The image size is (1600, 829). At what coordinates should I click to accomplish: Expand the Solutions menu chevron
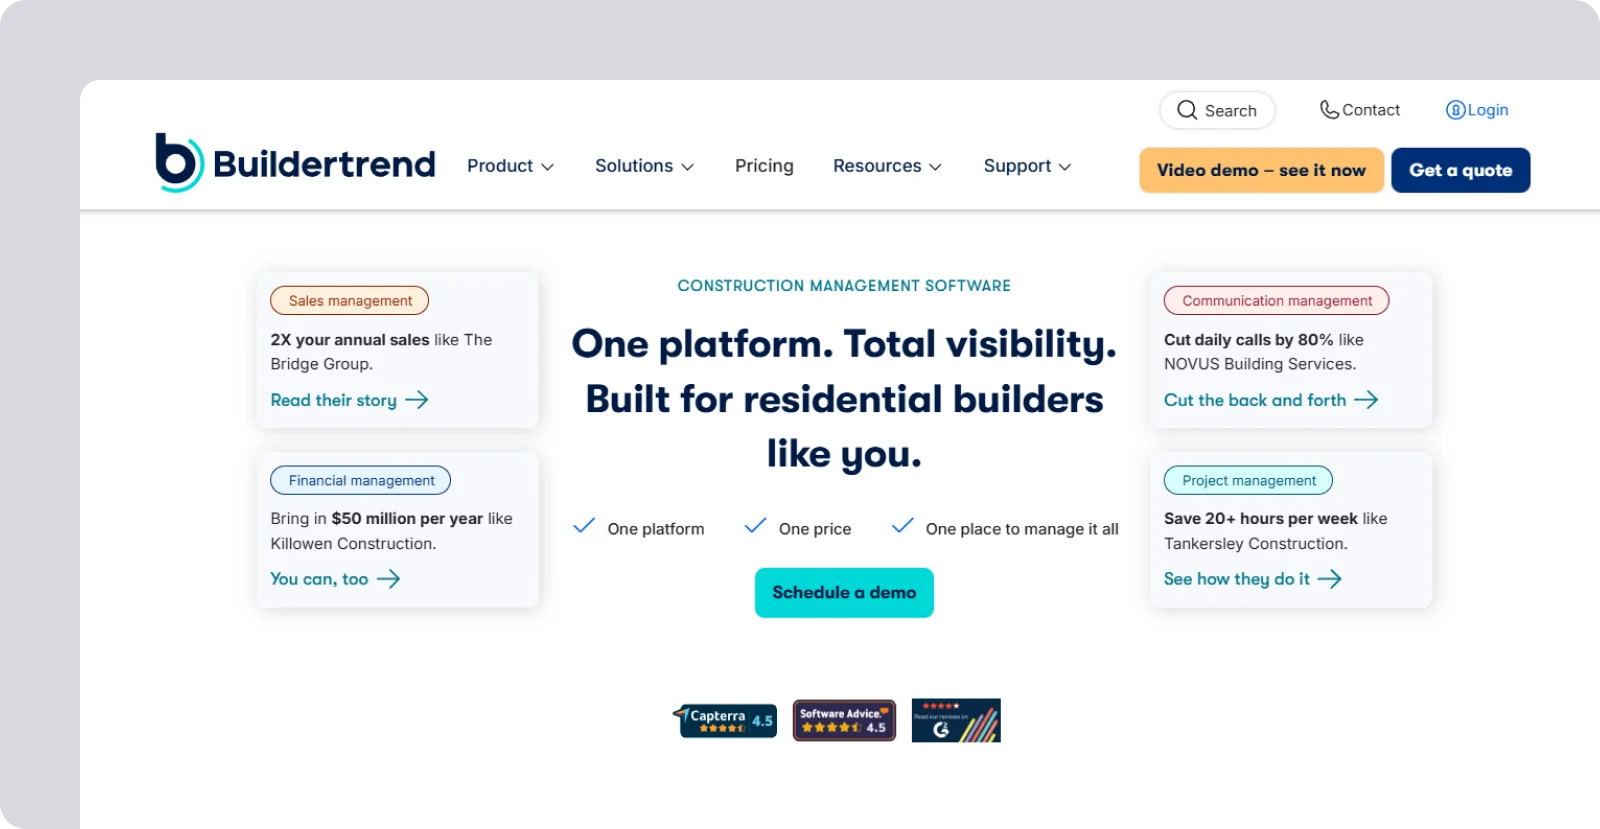pyautogui.click(x=688, y=167)
